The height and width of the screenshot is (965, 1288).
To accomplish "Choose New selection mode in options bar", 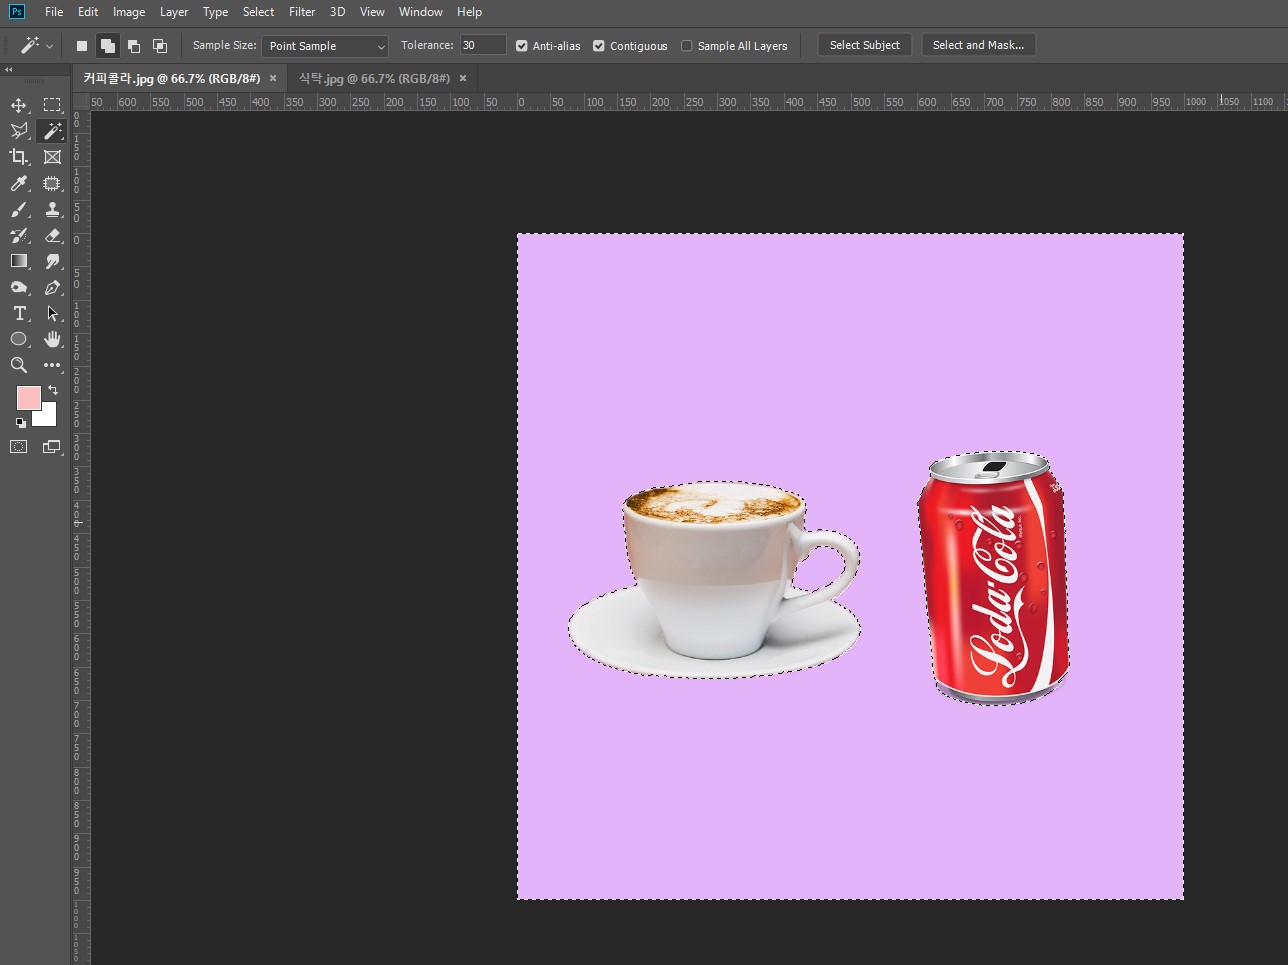I will point(82,46).
